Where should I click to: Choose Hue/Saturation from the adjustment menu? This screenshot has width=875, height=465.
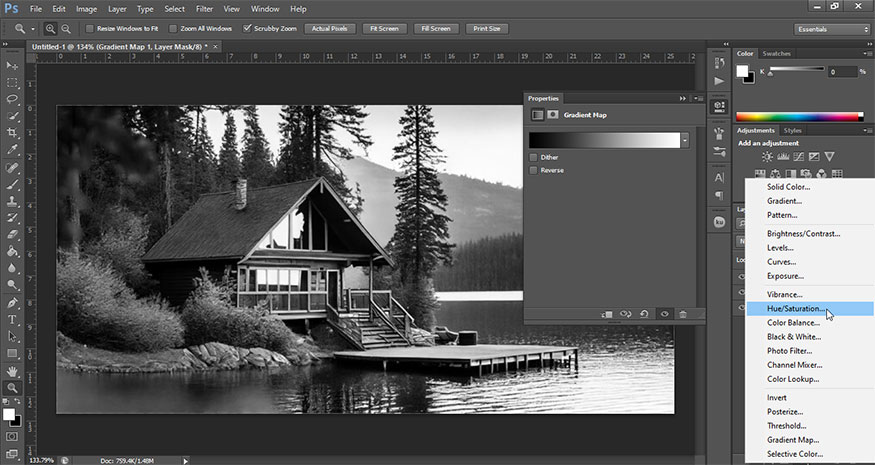(796, 309)
